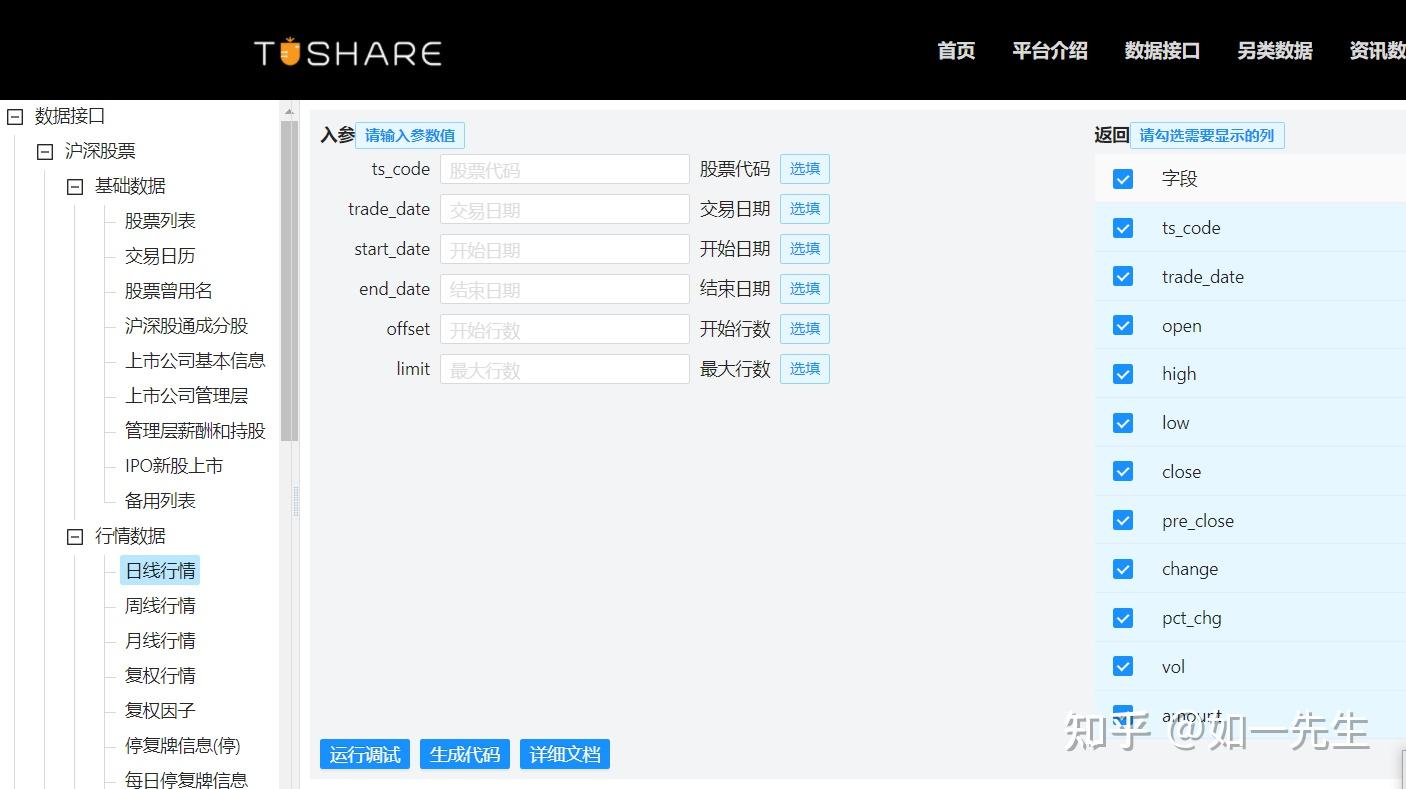Collapse the 沪深股票 branch

[x=44, y=151]
